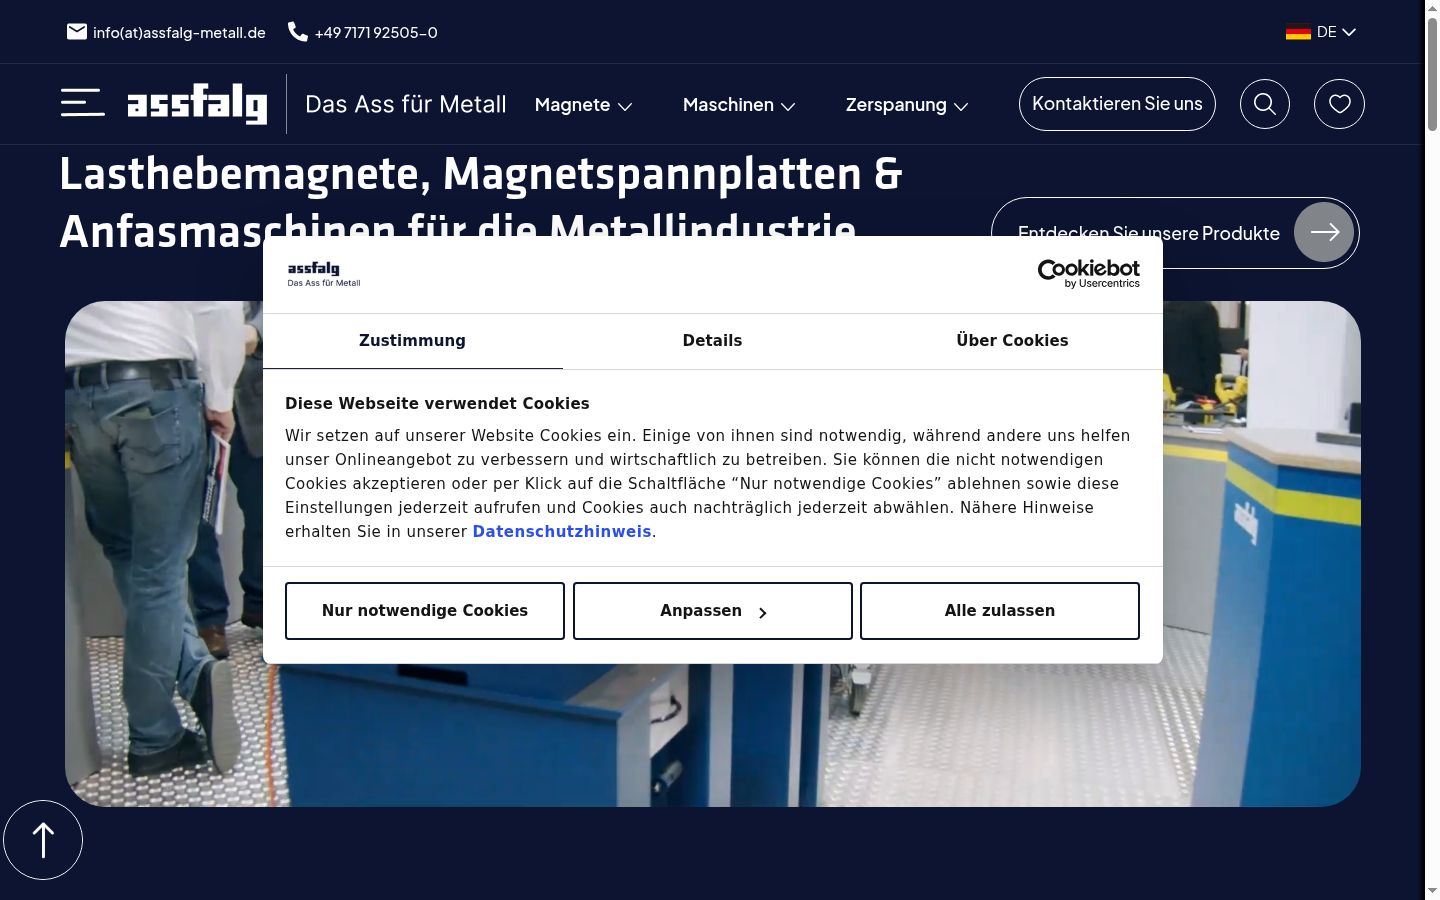Click the Anpassen button
The height and width of the screenshot is (900, 1440).
713,611
